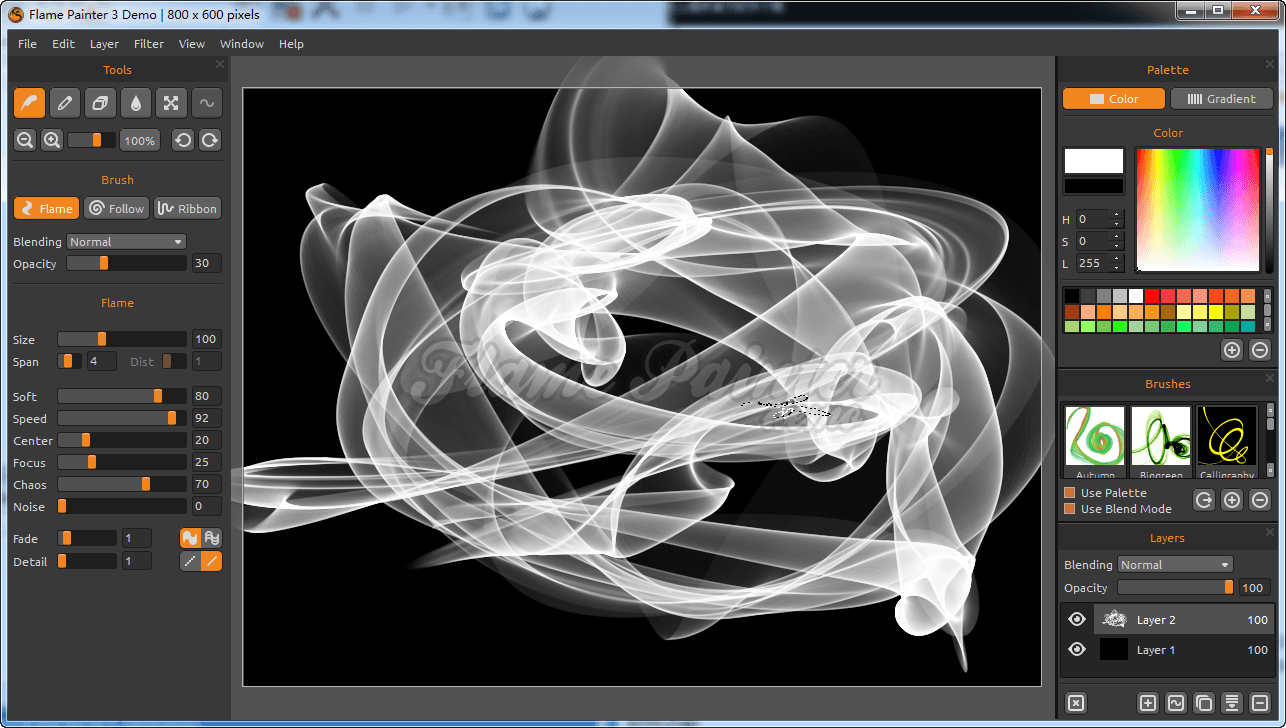Switch to the Follow brush mode
Image resolution: width=1286 pixels, height=728 pixels.
point(116,208)
